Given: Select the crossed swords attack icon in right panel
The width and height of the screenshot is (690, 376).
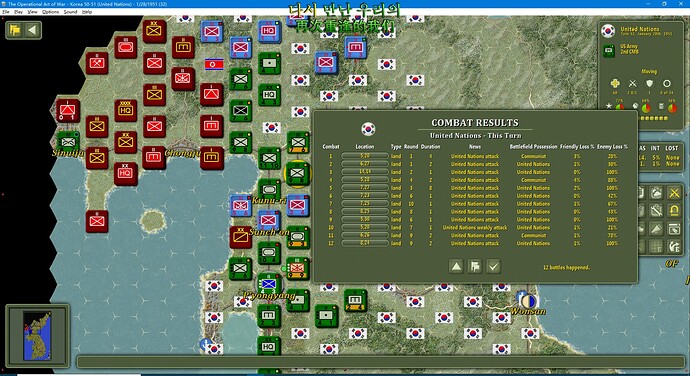Looking at the screenshot, I should 674,193.
